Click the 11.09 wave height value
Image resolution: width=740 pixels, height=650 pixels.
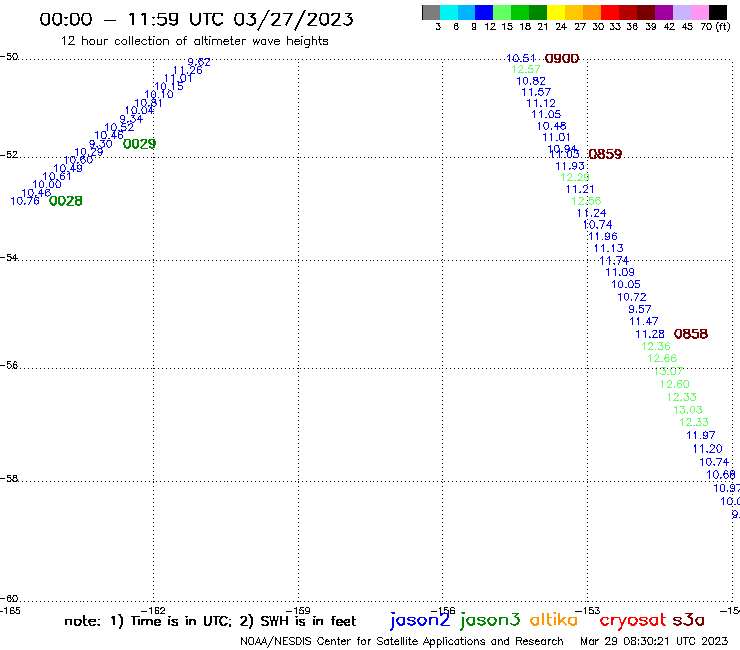pyautogui.click(x=620, y=272)
